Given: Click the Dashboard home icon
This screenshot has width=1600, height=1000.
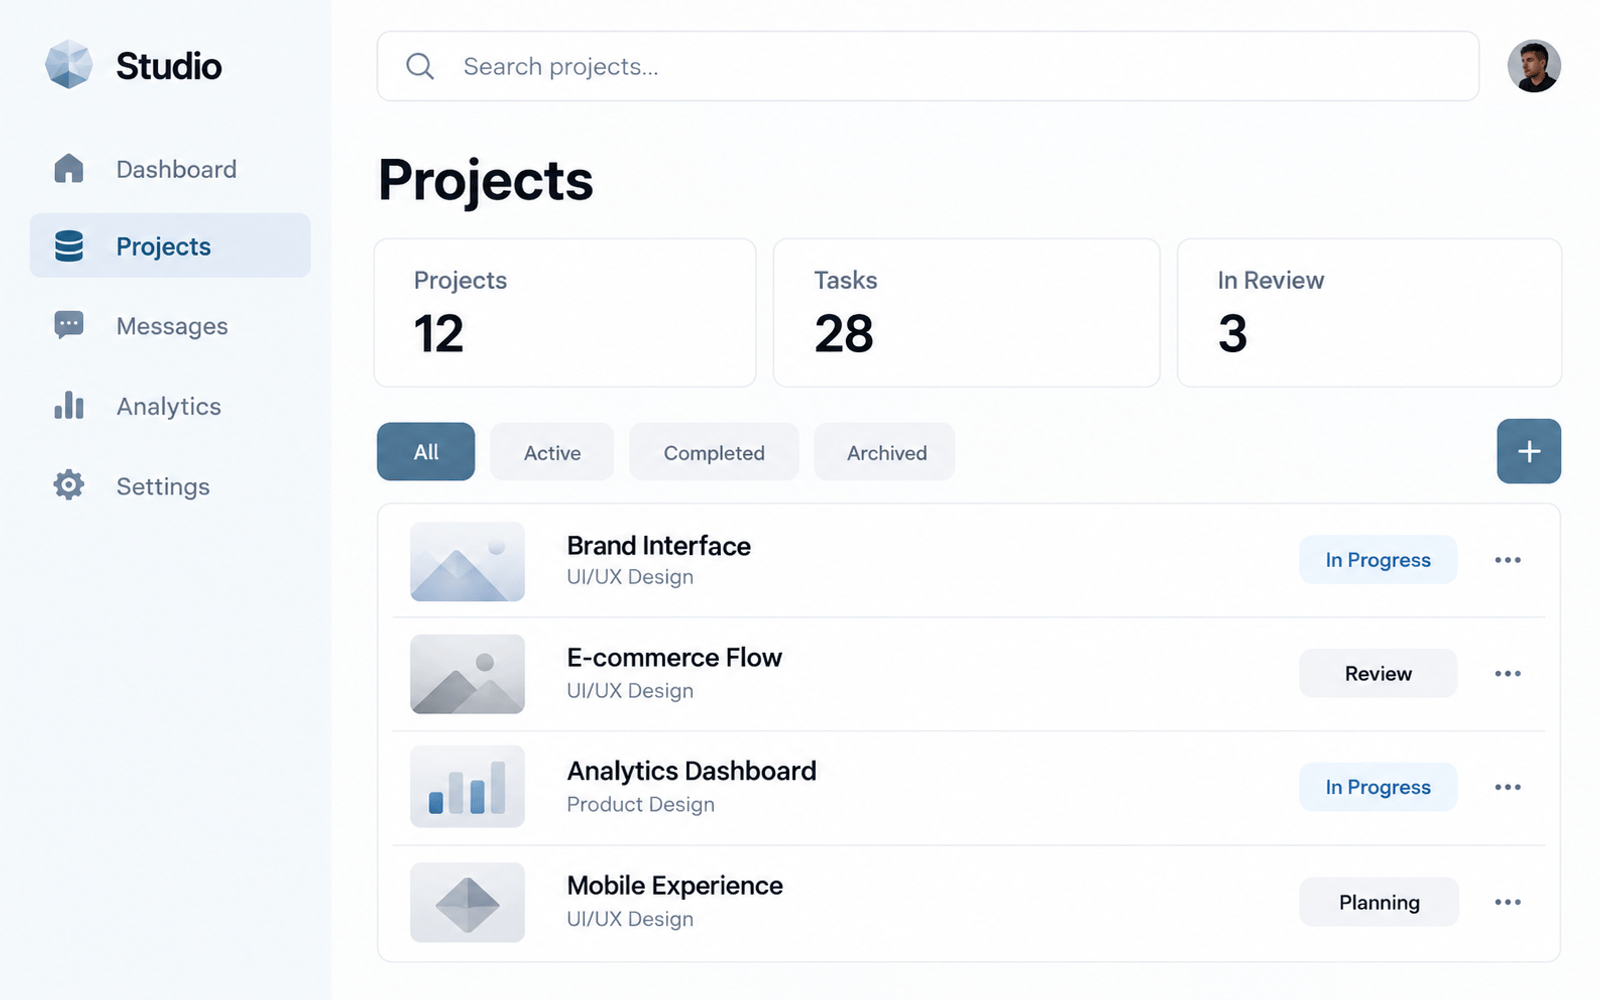Looking at the screenshot, I should coord(69,168).
